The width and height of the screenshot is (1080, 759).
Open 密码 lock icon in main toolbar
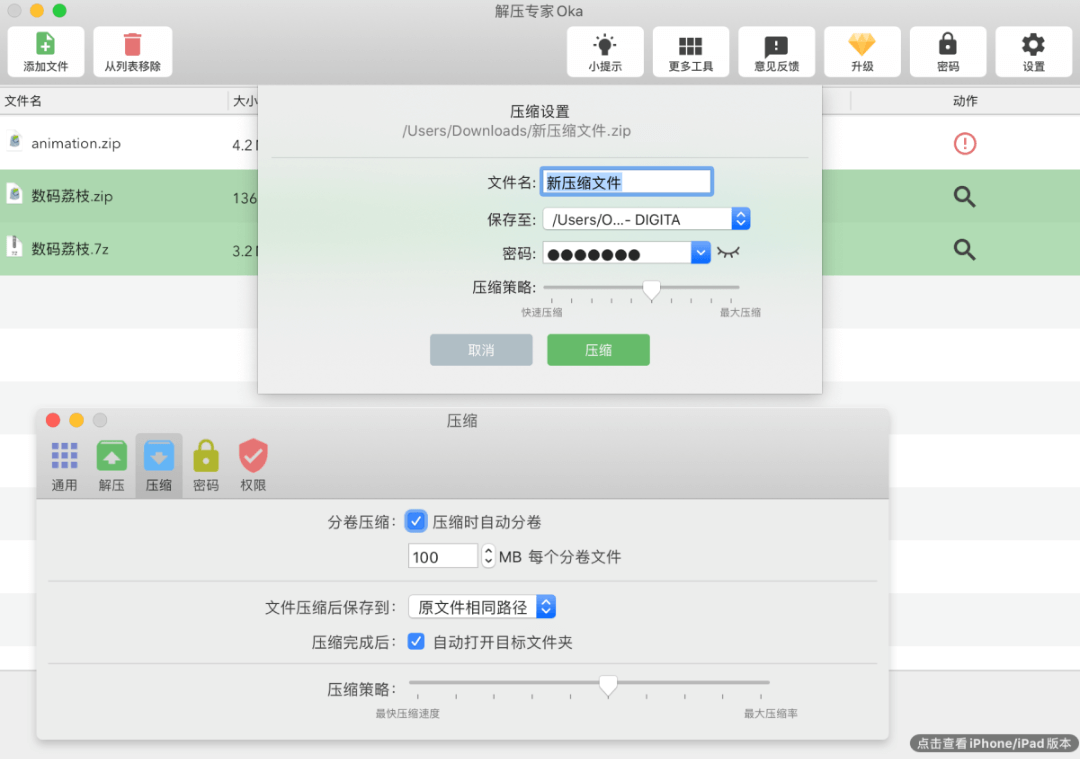pos(947,45)
